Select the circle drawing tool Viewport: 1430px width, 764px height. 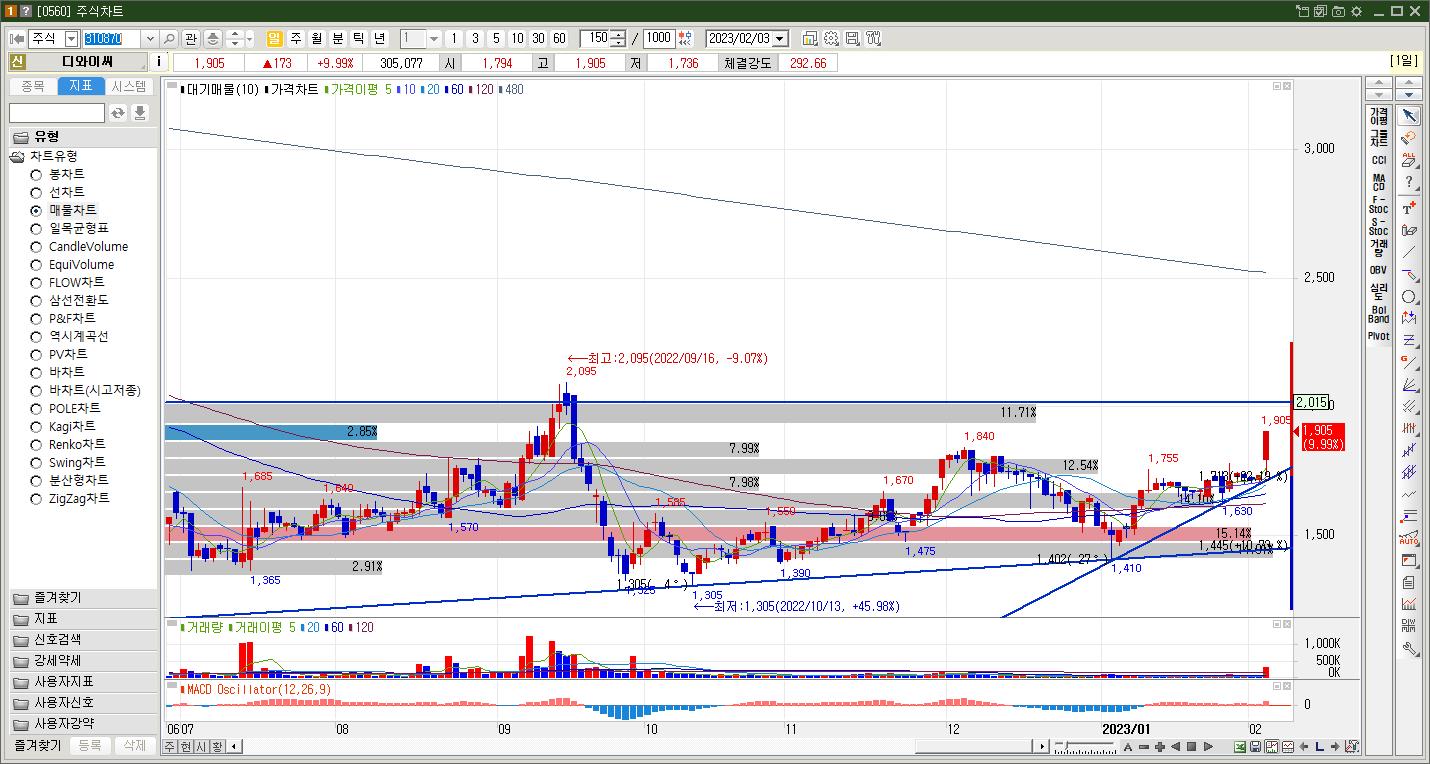1409,297
